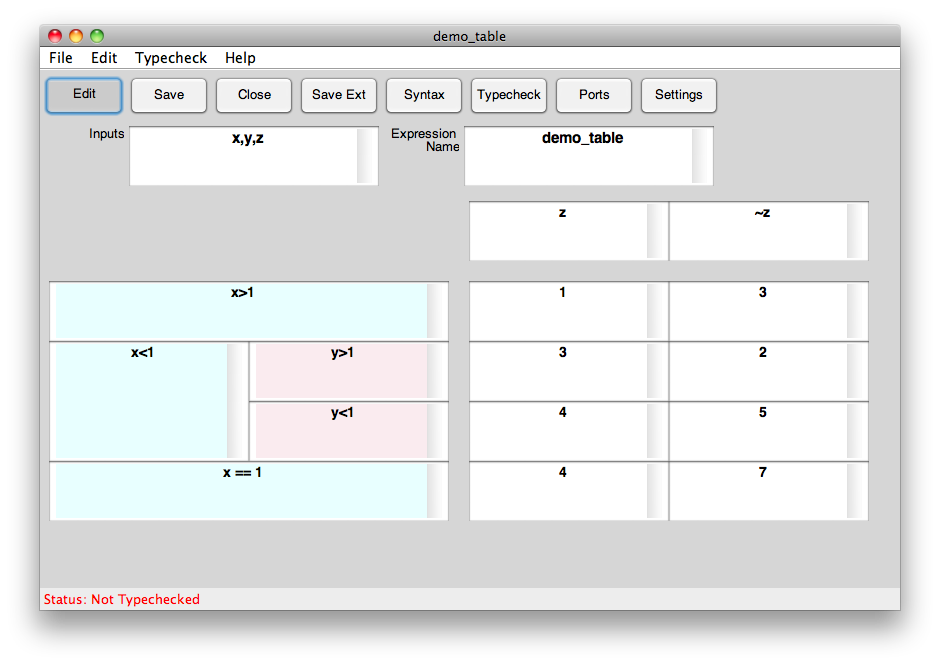Open the Help menu
940x665 pixels.
click(240, 58)
